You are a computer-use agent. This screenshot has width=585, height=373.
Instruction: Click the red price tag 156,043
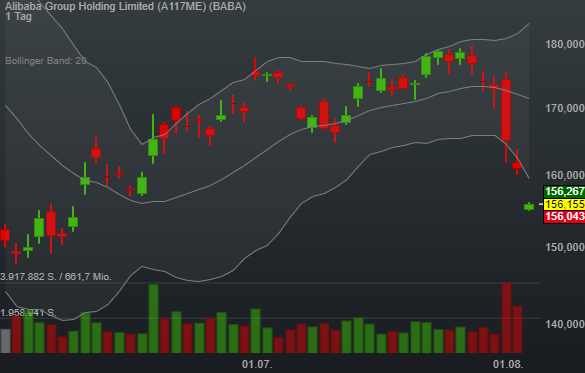(x=564, y=217)
